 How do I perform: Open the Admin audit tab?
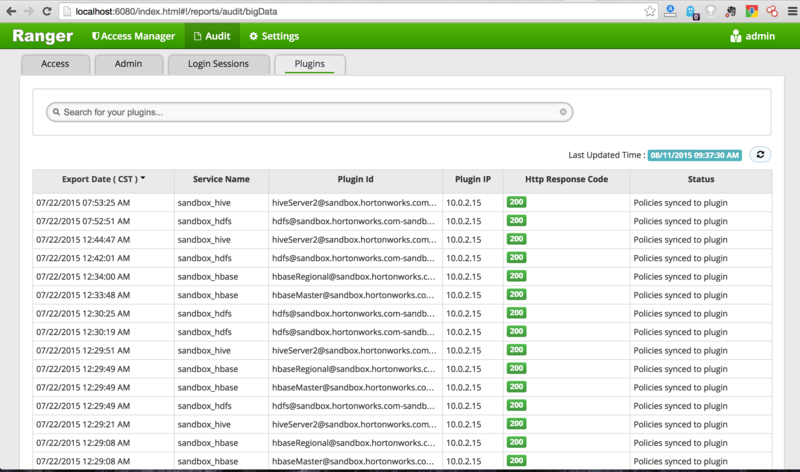(126, 64)
